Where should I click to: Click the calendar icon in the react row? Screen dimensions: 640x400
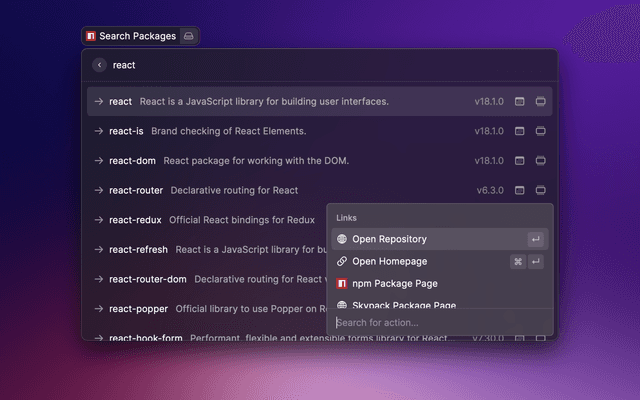click(519, 102)
